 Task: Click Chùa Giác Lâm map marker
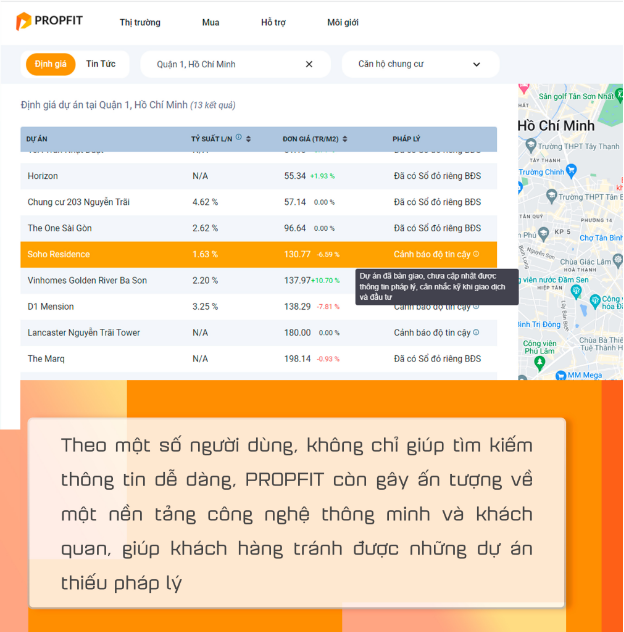coord(617,260)
